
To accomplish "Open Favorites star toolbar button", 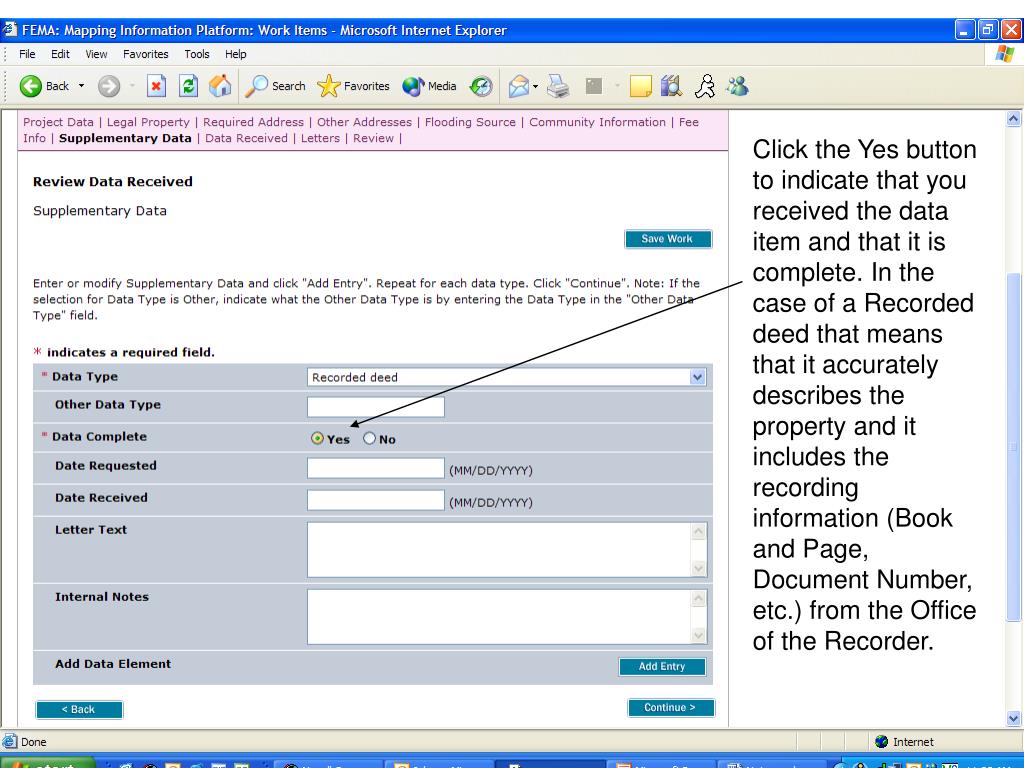I will pyautogui.click(x=353, y=86).
